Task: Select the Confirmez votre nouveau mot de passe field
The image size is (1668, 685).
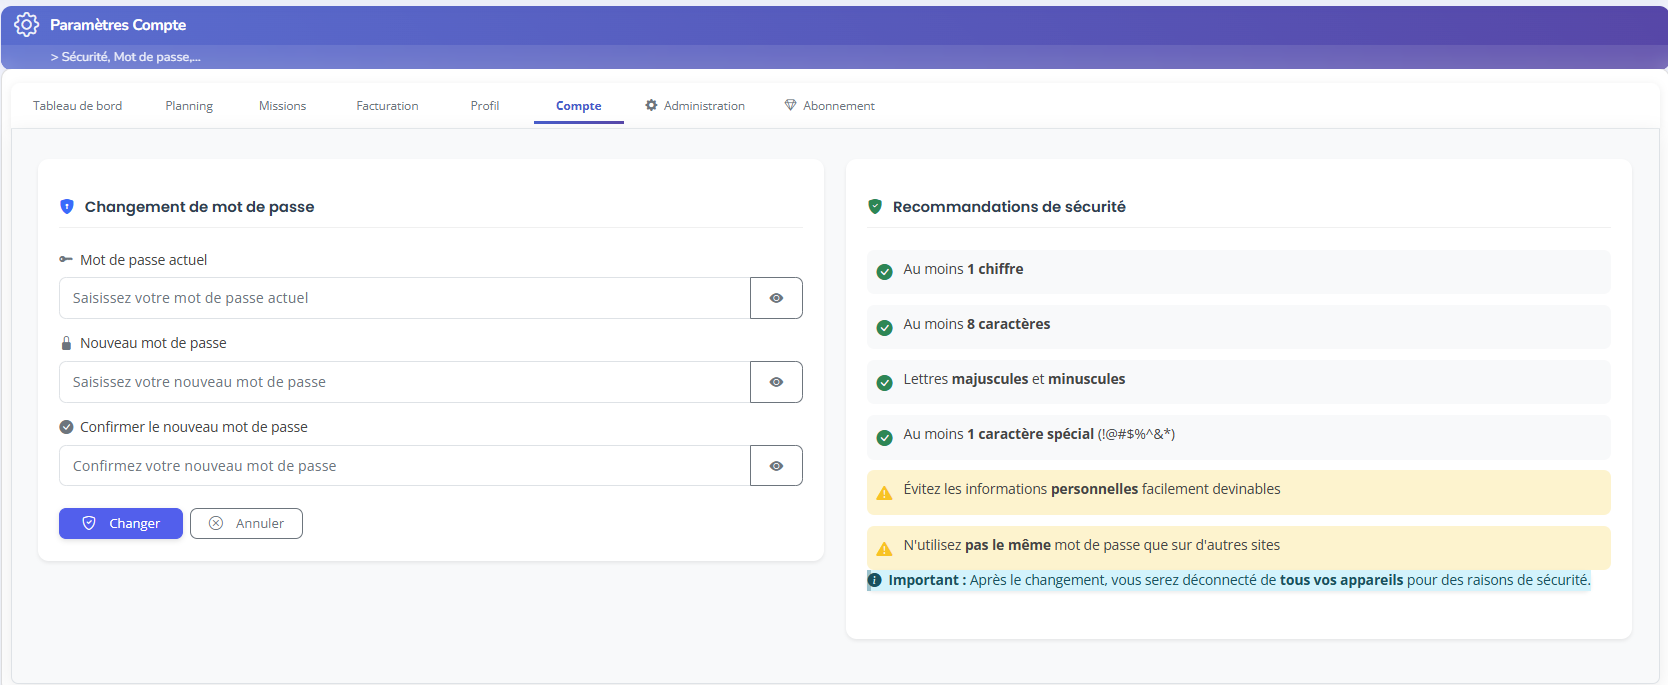Action: [x=404, y=466]
